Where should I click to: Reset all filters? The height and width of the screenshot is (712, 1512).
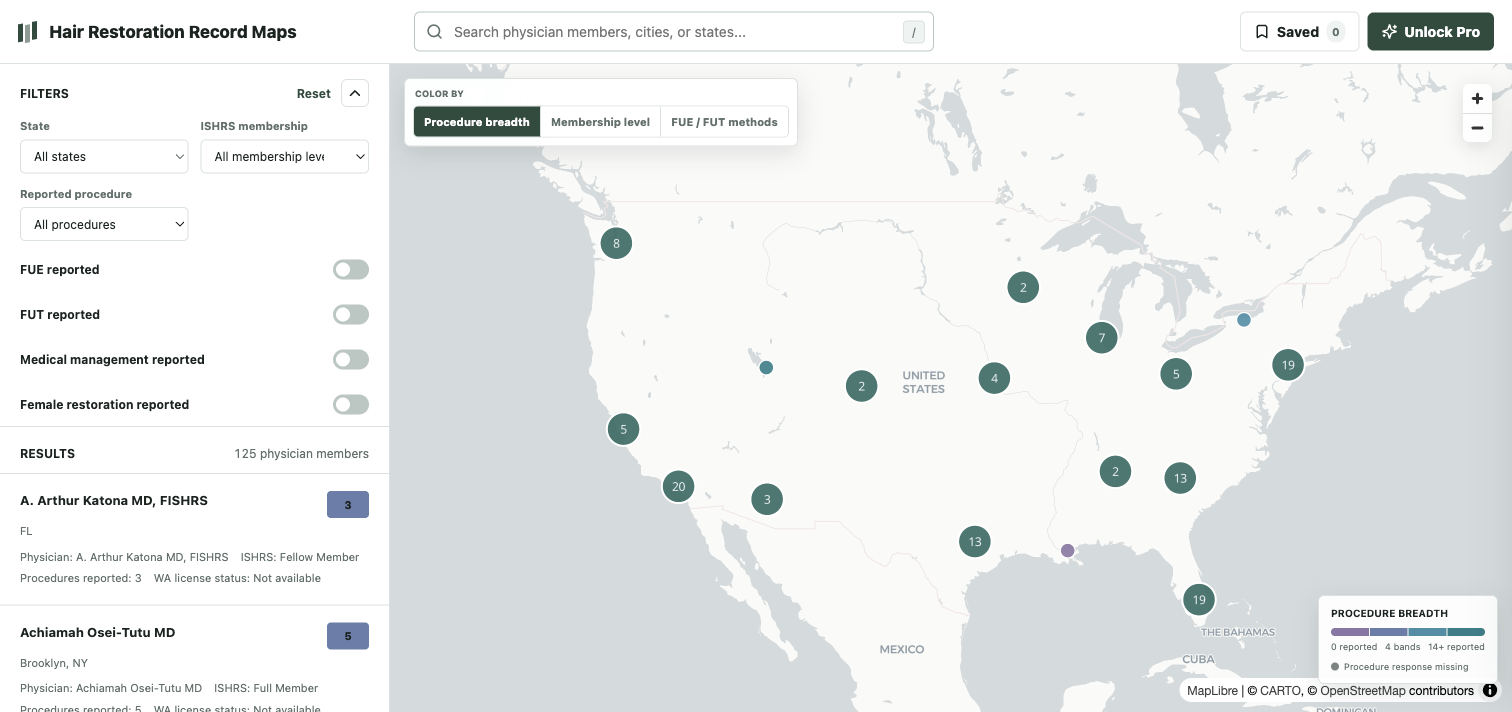(x=313, y=93)
